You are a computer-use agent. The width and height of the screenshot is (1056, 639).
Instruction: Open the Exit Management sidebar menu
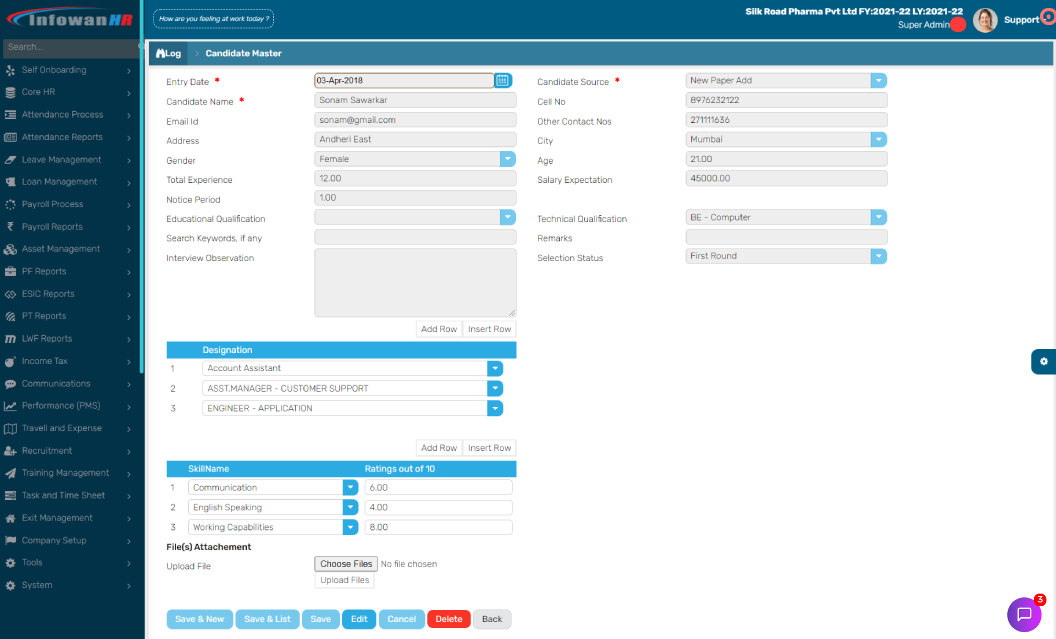click(68, 518)
